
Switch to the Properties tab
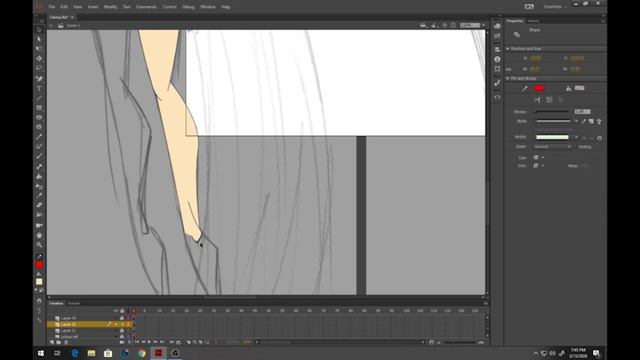point(515,21)
